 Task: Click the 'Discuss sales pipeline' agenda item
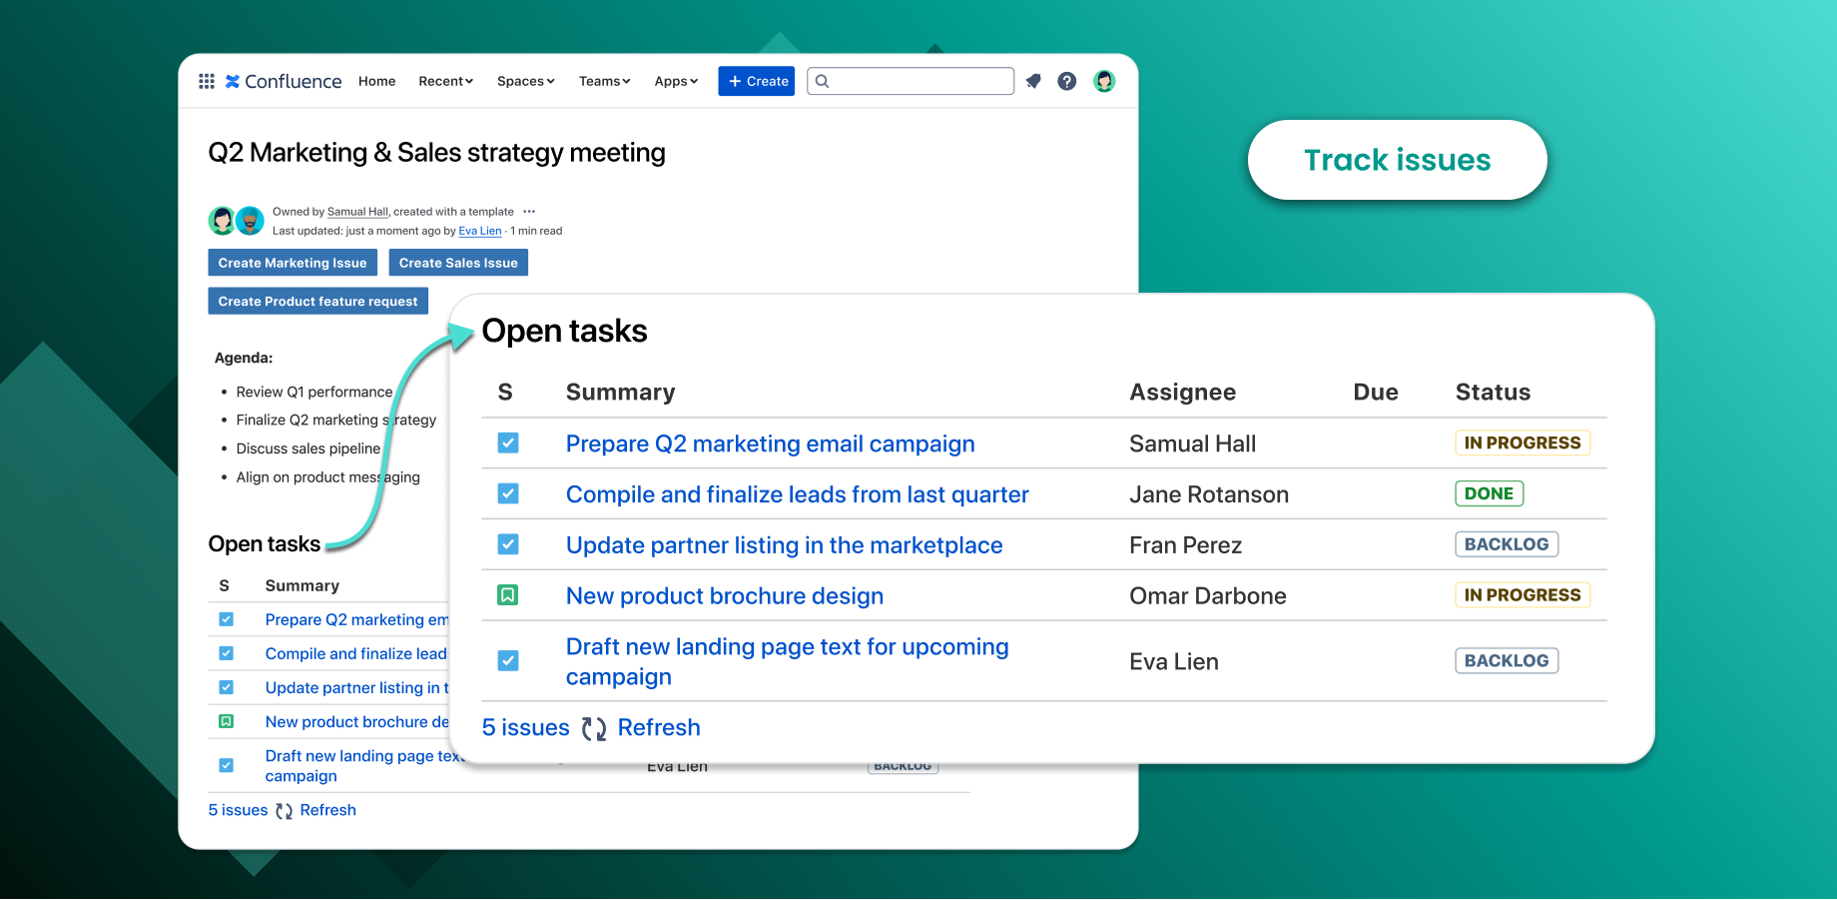click(308, 449)
